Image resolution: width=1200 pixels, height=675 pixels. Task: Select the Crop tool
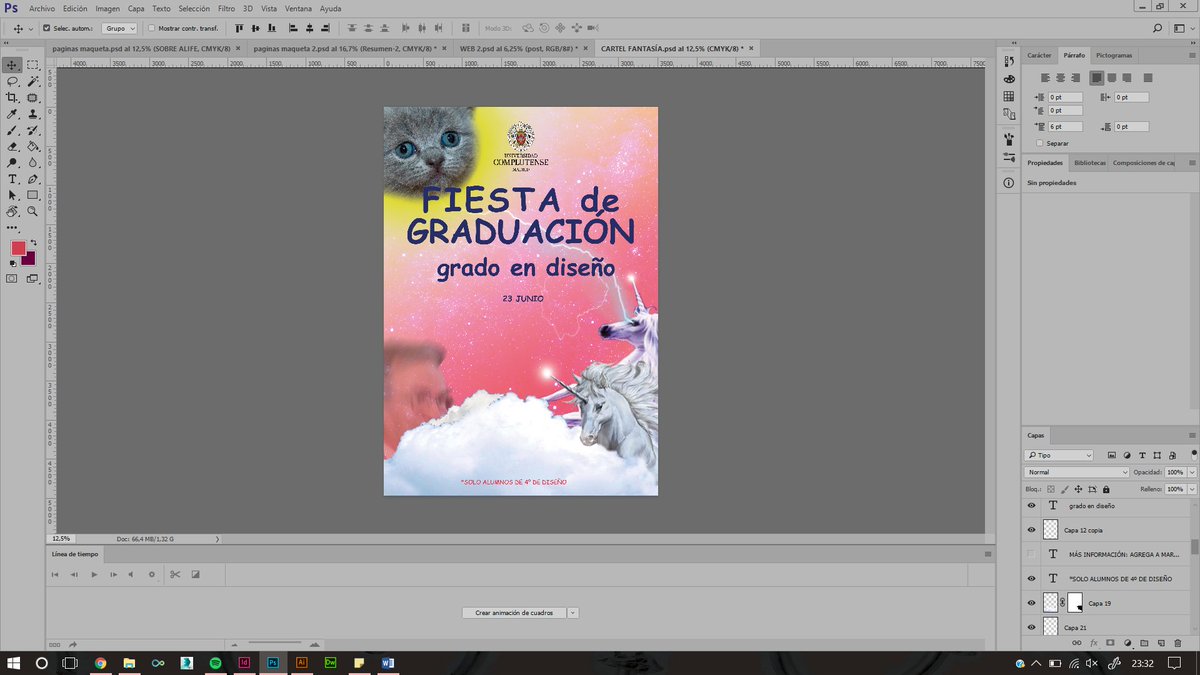coord(12,97)
